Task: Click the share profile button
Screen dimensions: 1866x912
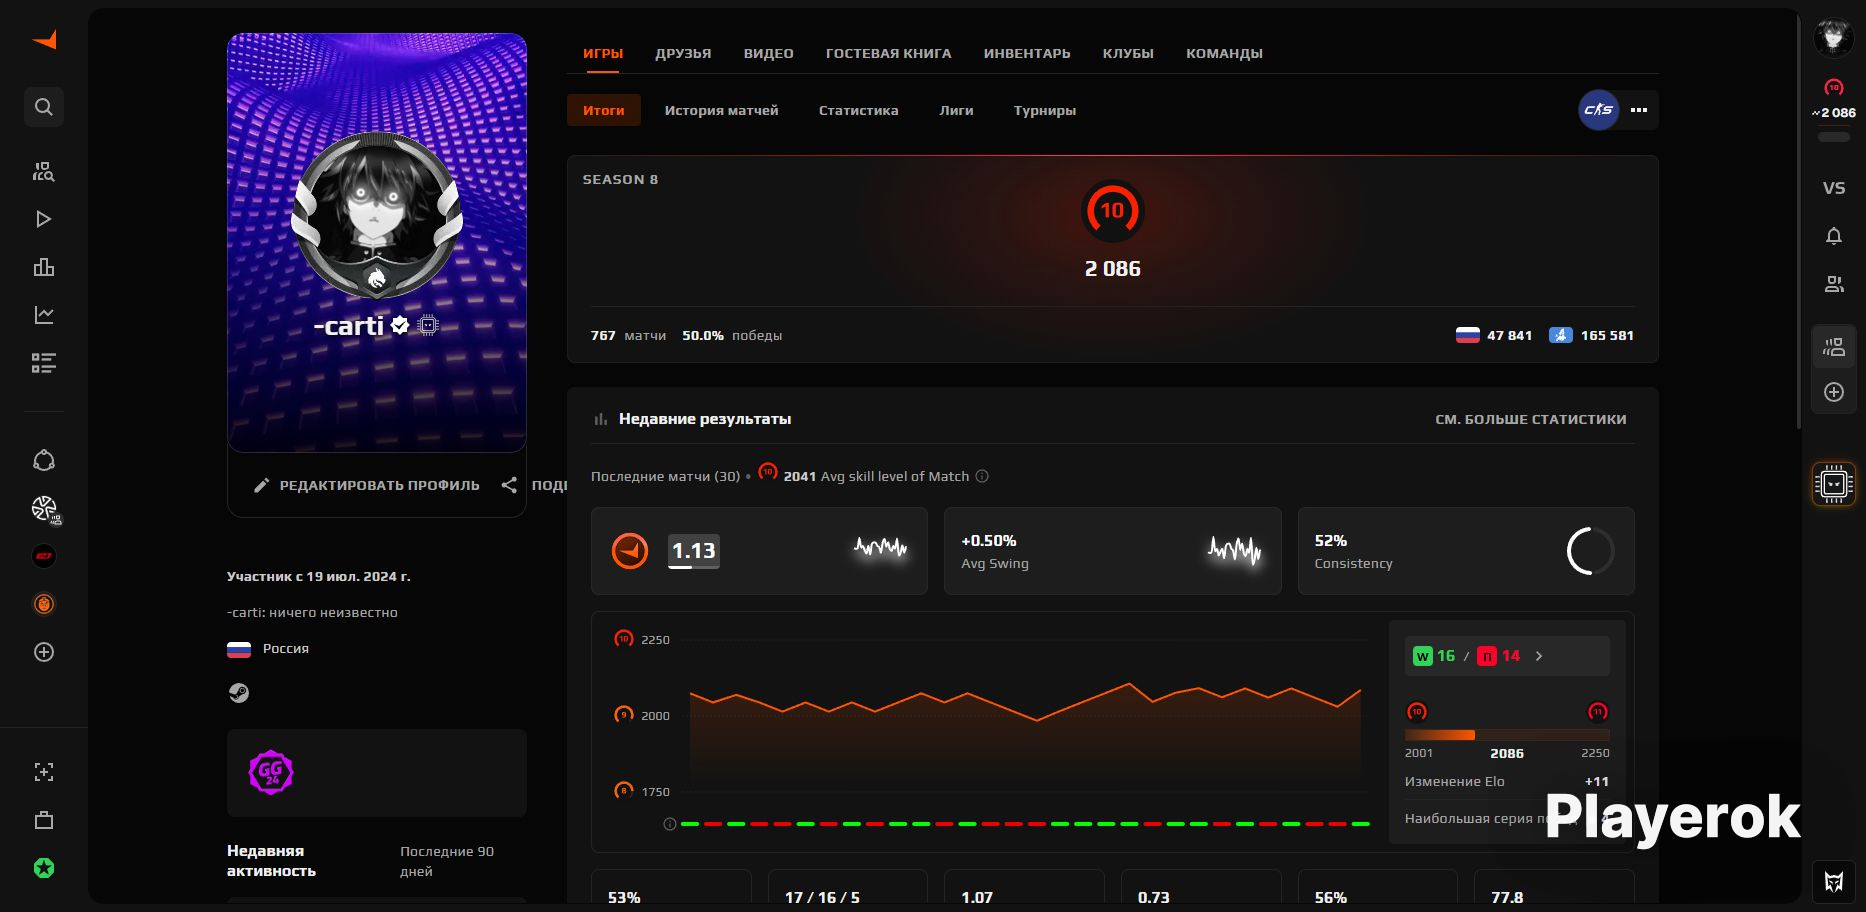Action: tap(534, 485)
